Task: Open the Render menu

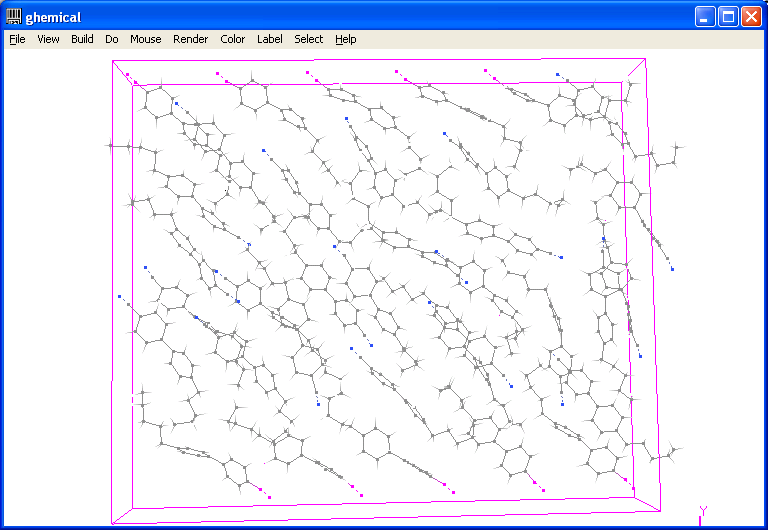Action: pyautogui.click(x=191, y=39)
